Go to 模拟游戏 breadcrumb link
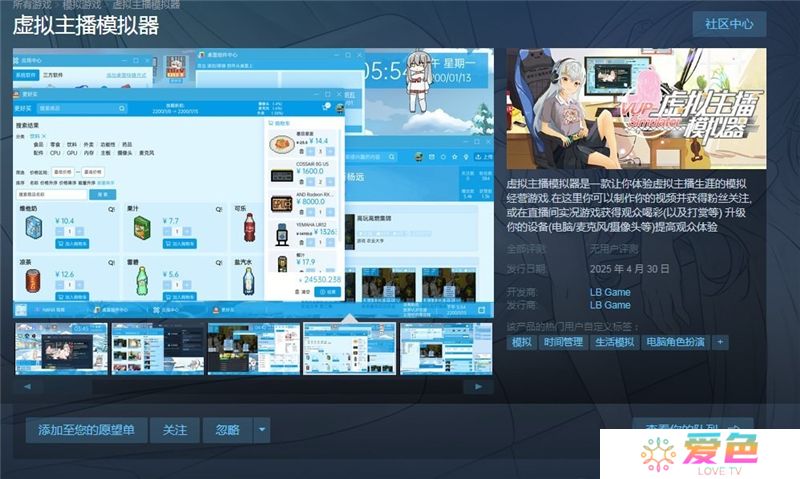Viewport: 800px width, 479px height. (x=83, y=5)
